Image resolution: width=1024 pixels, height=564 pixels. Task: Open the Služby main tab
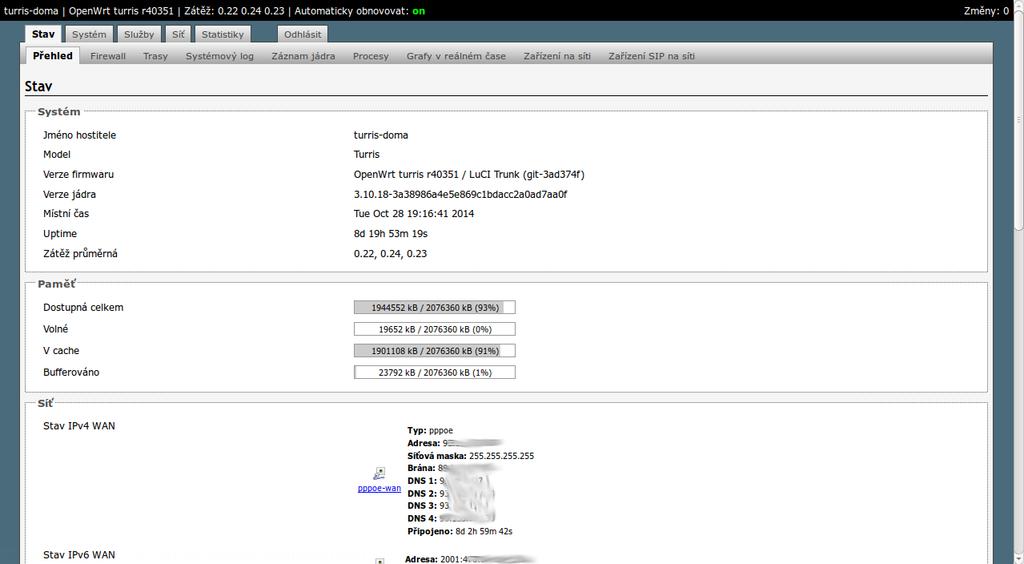point(139,35)
